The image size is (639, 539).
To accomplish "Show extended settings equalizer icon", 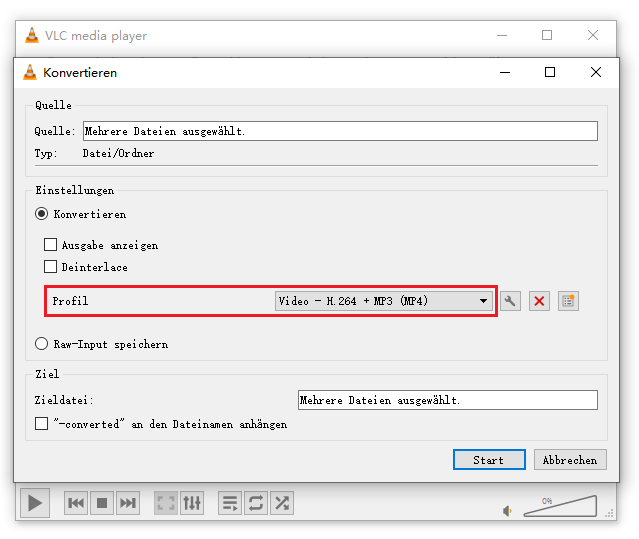I will pyautogui.click(x=192, y=503).
